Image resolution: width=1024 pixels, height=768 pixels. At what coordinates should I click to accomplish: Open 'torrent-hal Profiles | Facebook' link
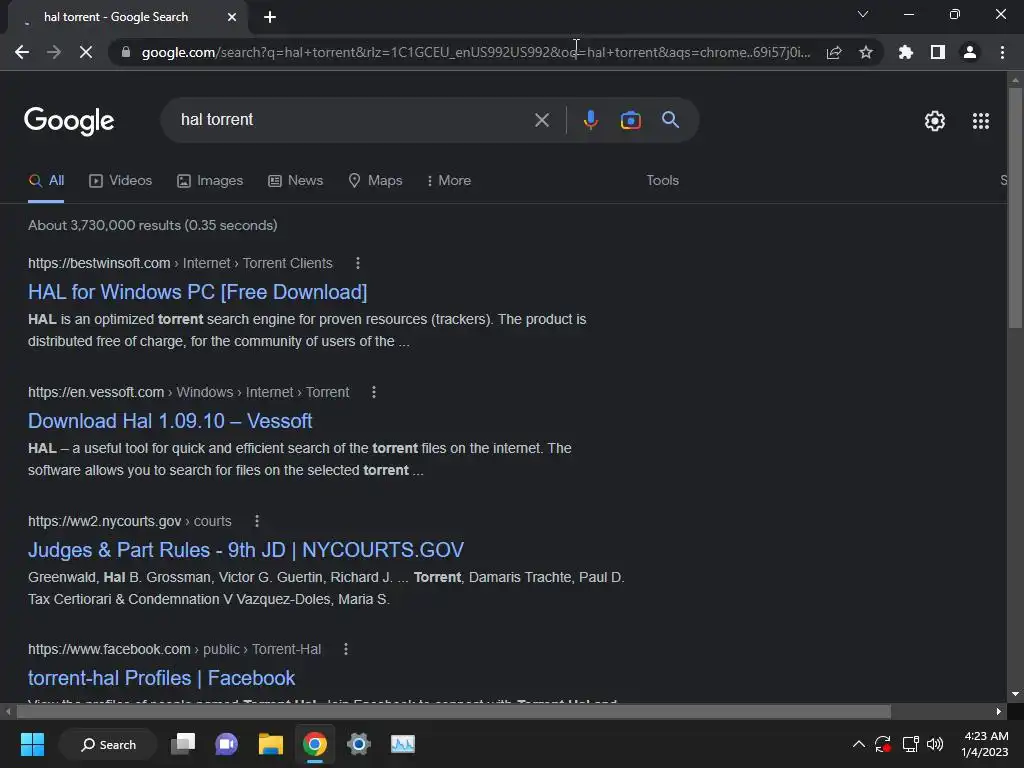pyautogui.click(x=161, y=678)
